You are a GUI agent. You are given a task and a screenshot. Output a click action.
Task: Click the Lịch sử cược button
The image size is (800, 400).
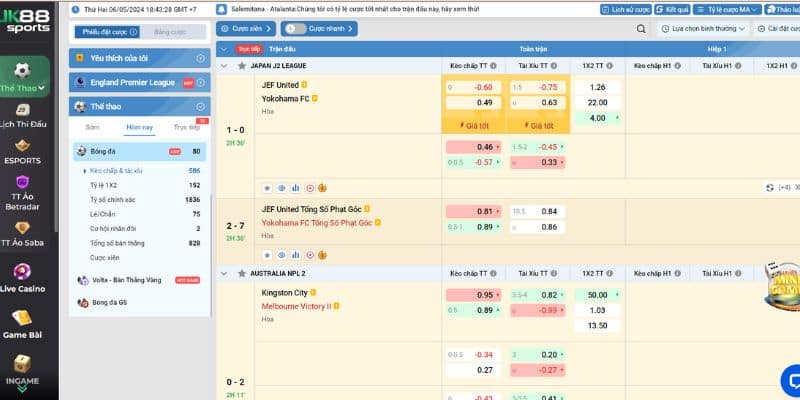[x=626, y=9]
